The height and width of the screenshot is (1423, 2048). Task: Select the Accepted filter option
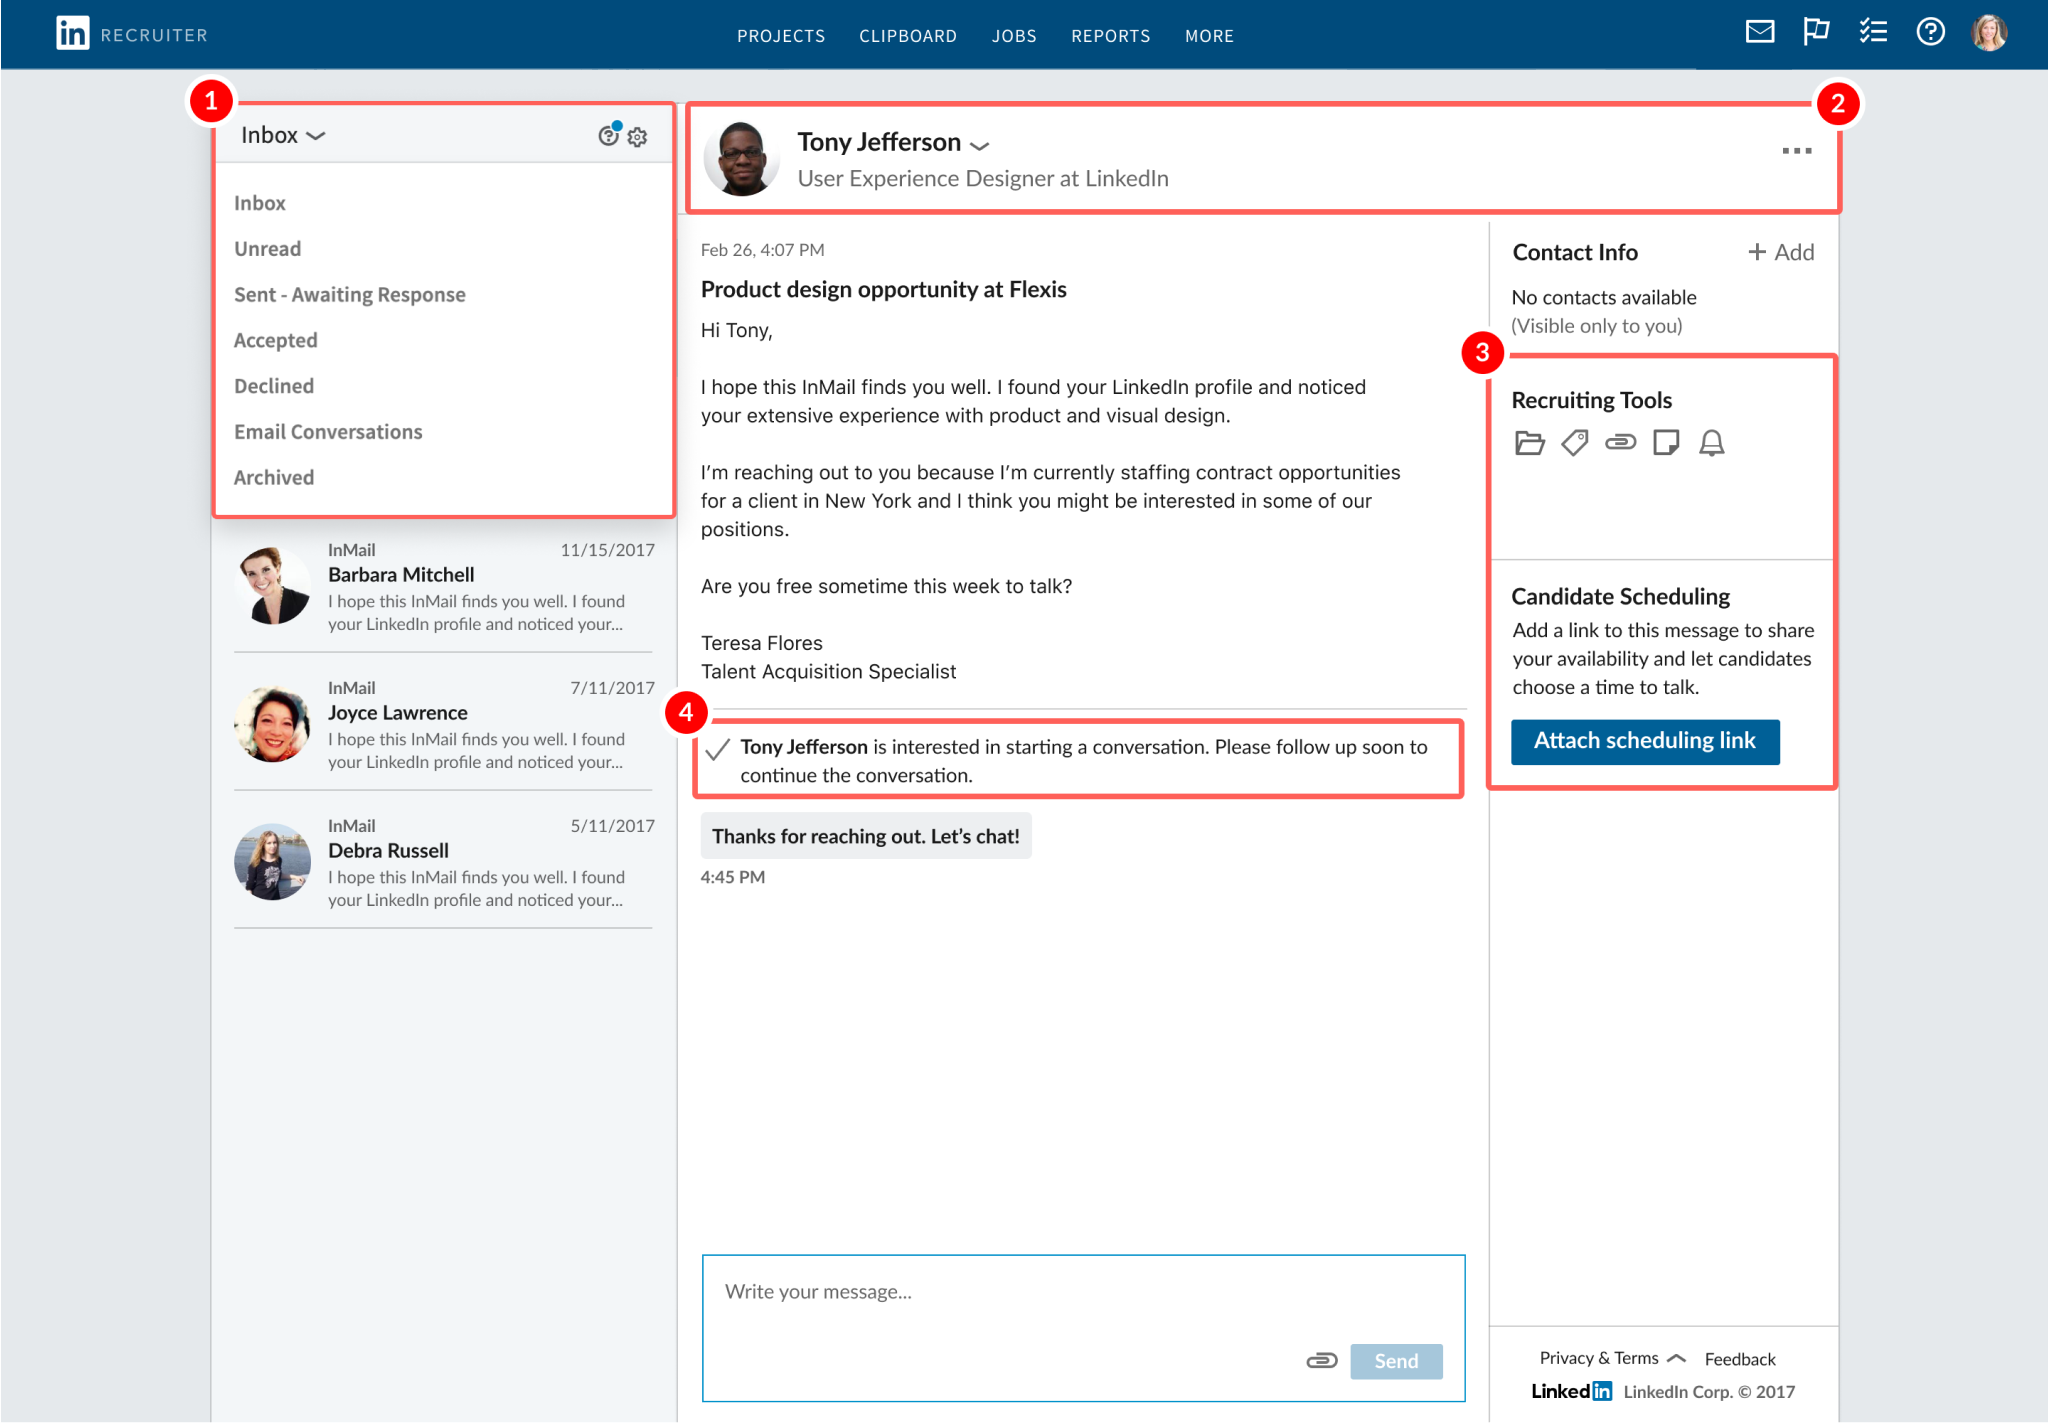(276, 341)
